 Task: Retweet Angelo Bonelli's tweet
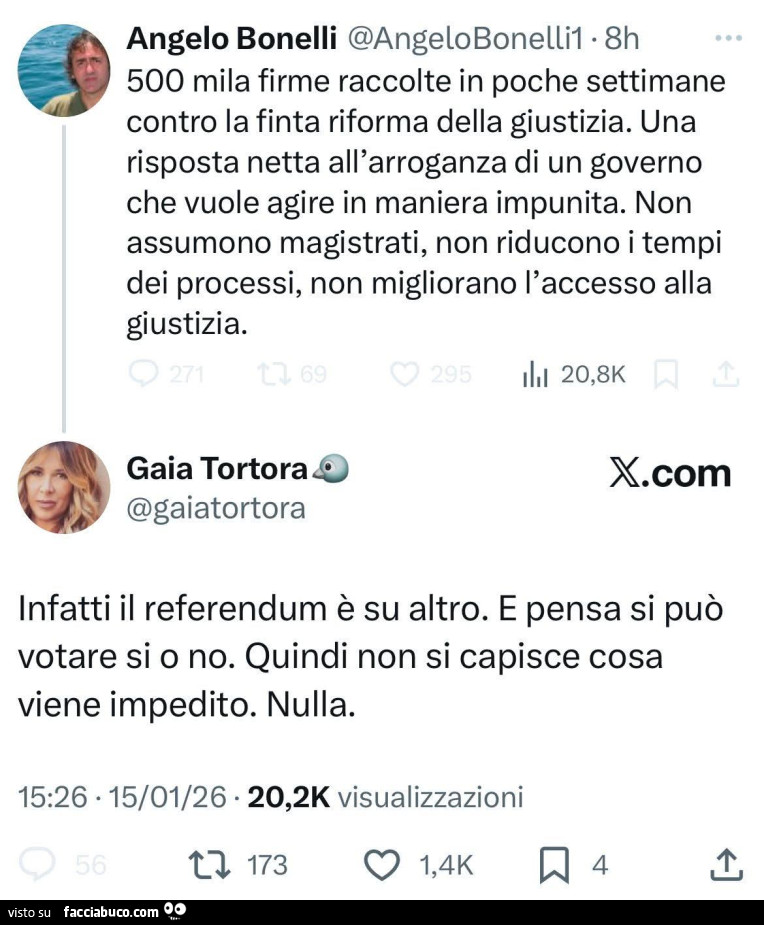pos(270,374)
